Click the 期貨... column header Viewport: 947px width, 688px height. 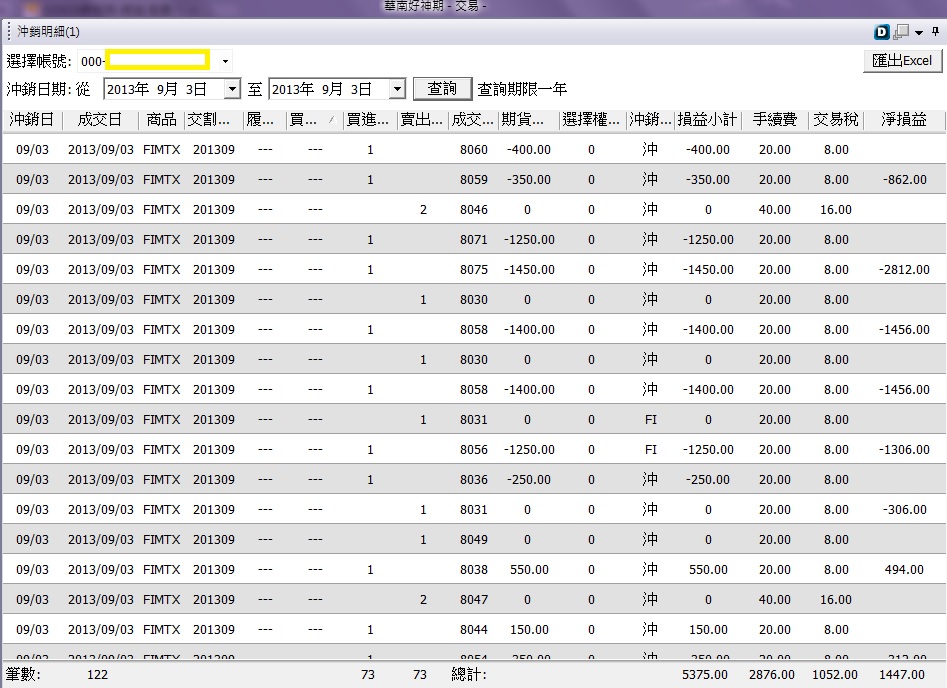(x=527, y=120)
